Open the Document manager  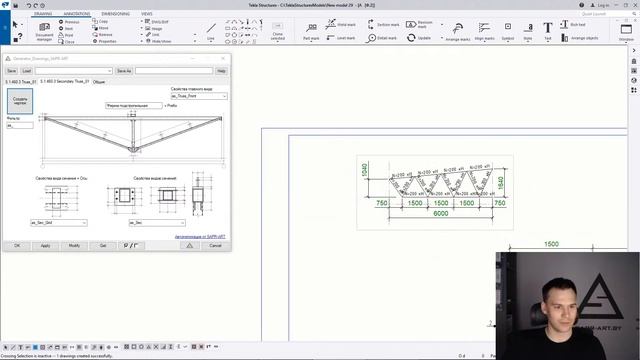[x=44, y=32]
